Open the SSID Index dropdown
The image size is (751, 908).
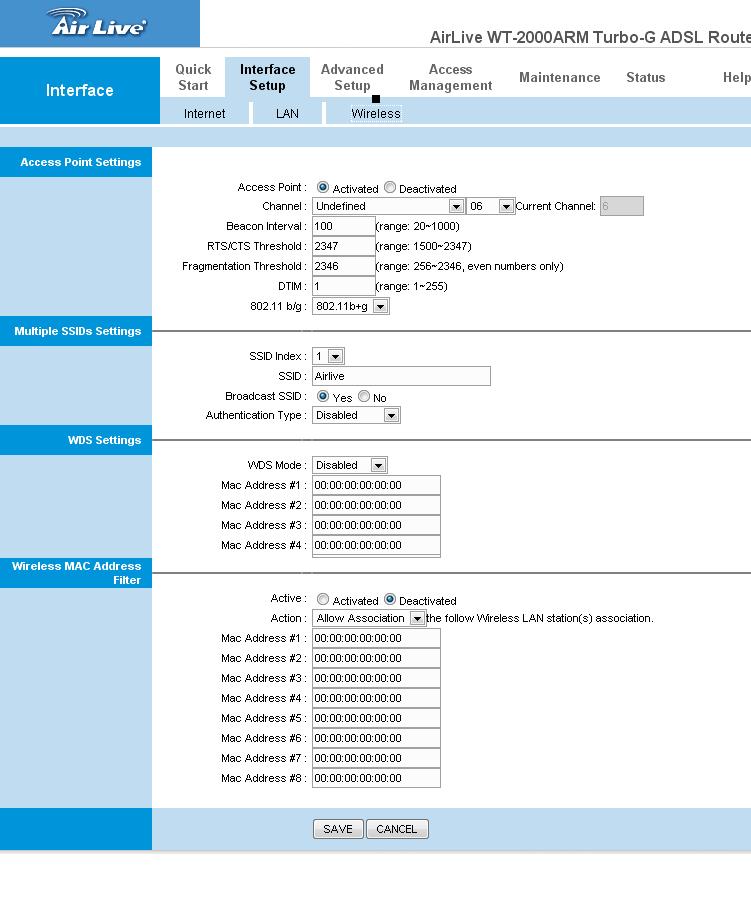(328, 356)
